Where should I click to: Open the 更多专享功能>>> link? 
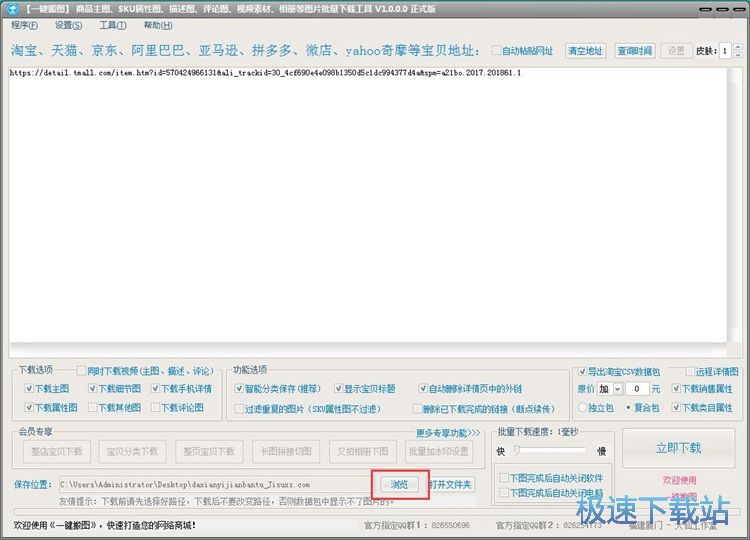pyautogui.click(x=448, y=433)
